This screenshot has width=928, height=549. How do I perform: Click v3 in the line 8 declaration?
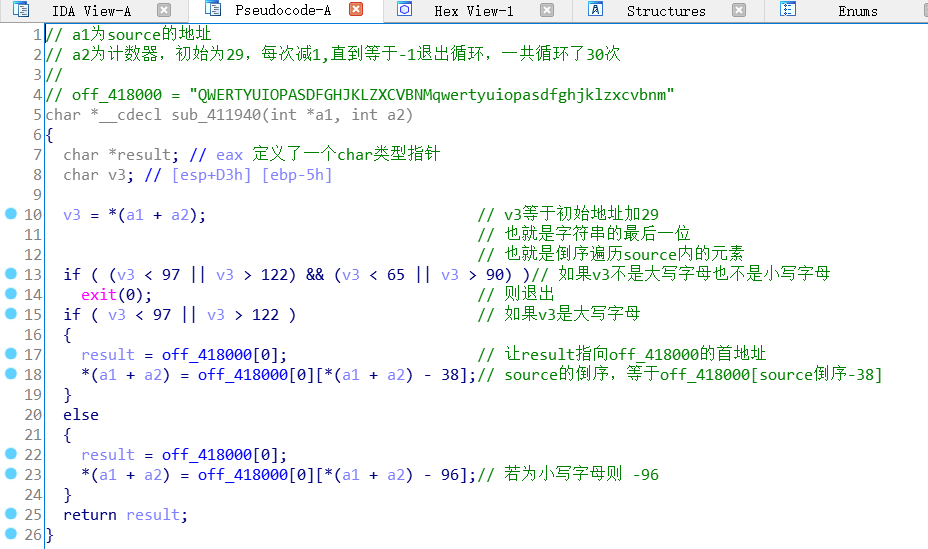coord(117,175)
